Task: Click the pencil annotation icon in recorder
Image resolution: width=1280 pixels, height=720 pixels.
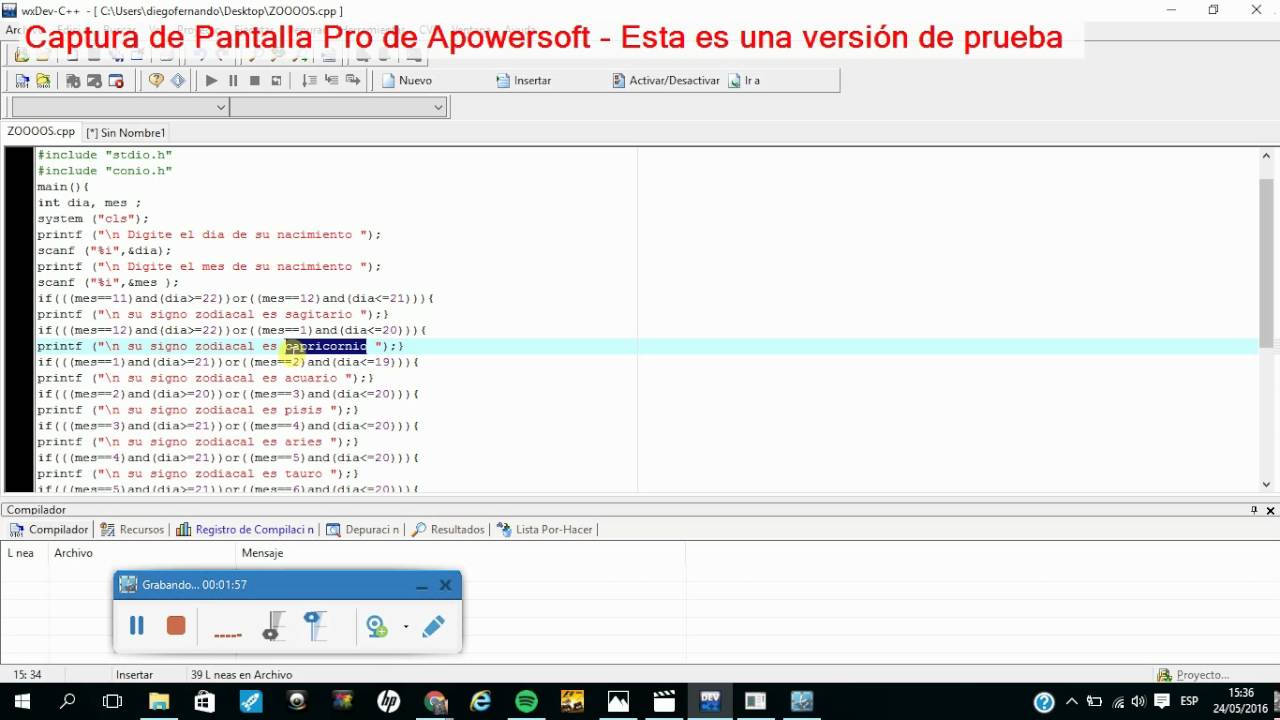Action: point(433,627)
